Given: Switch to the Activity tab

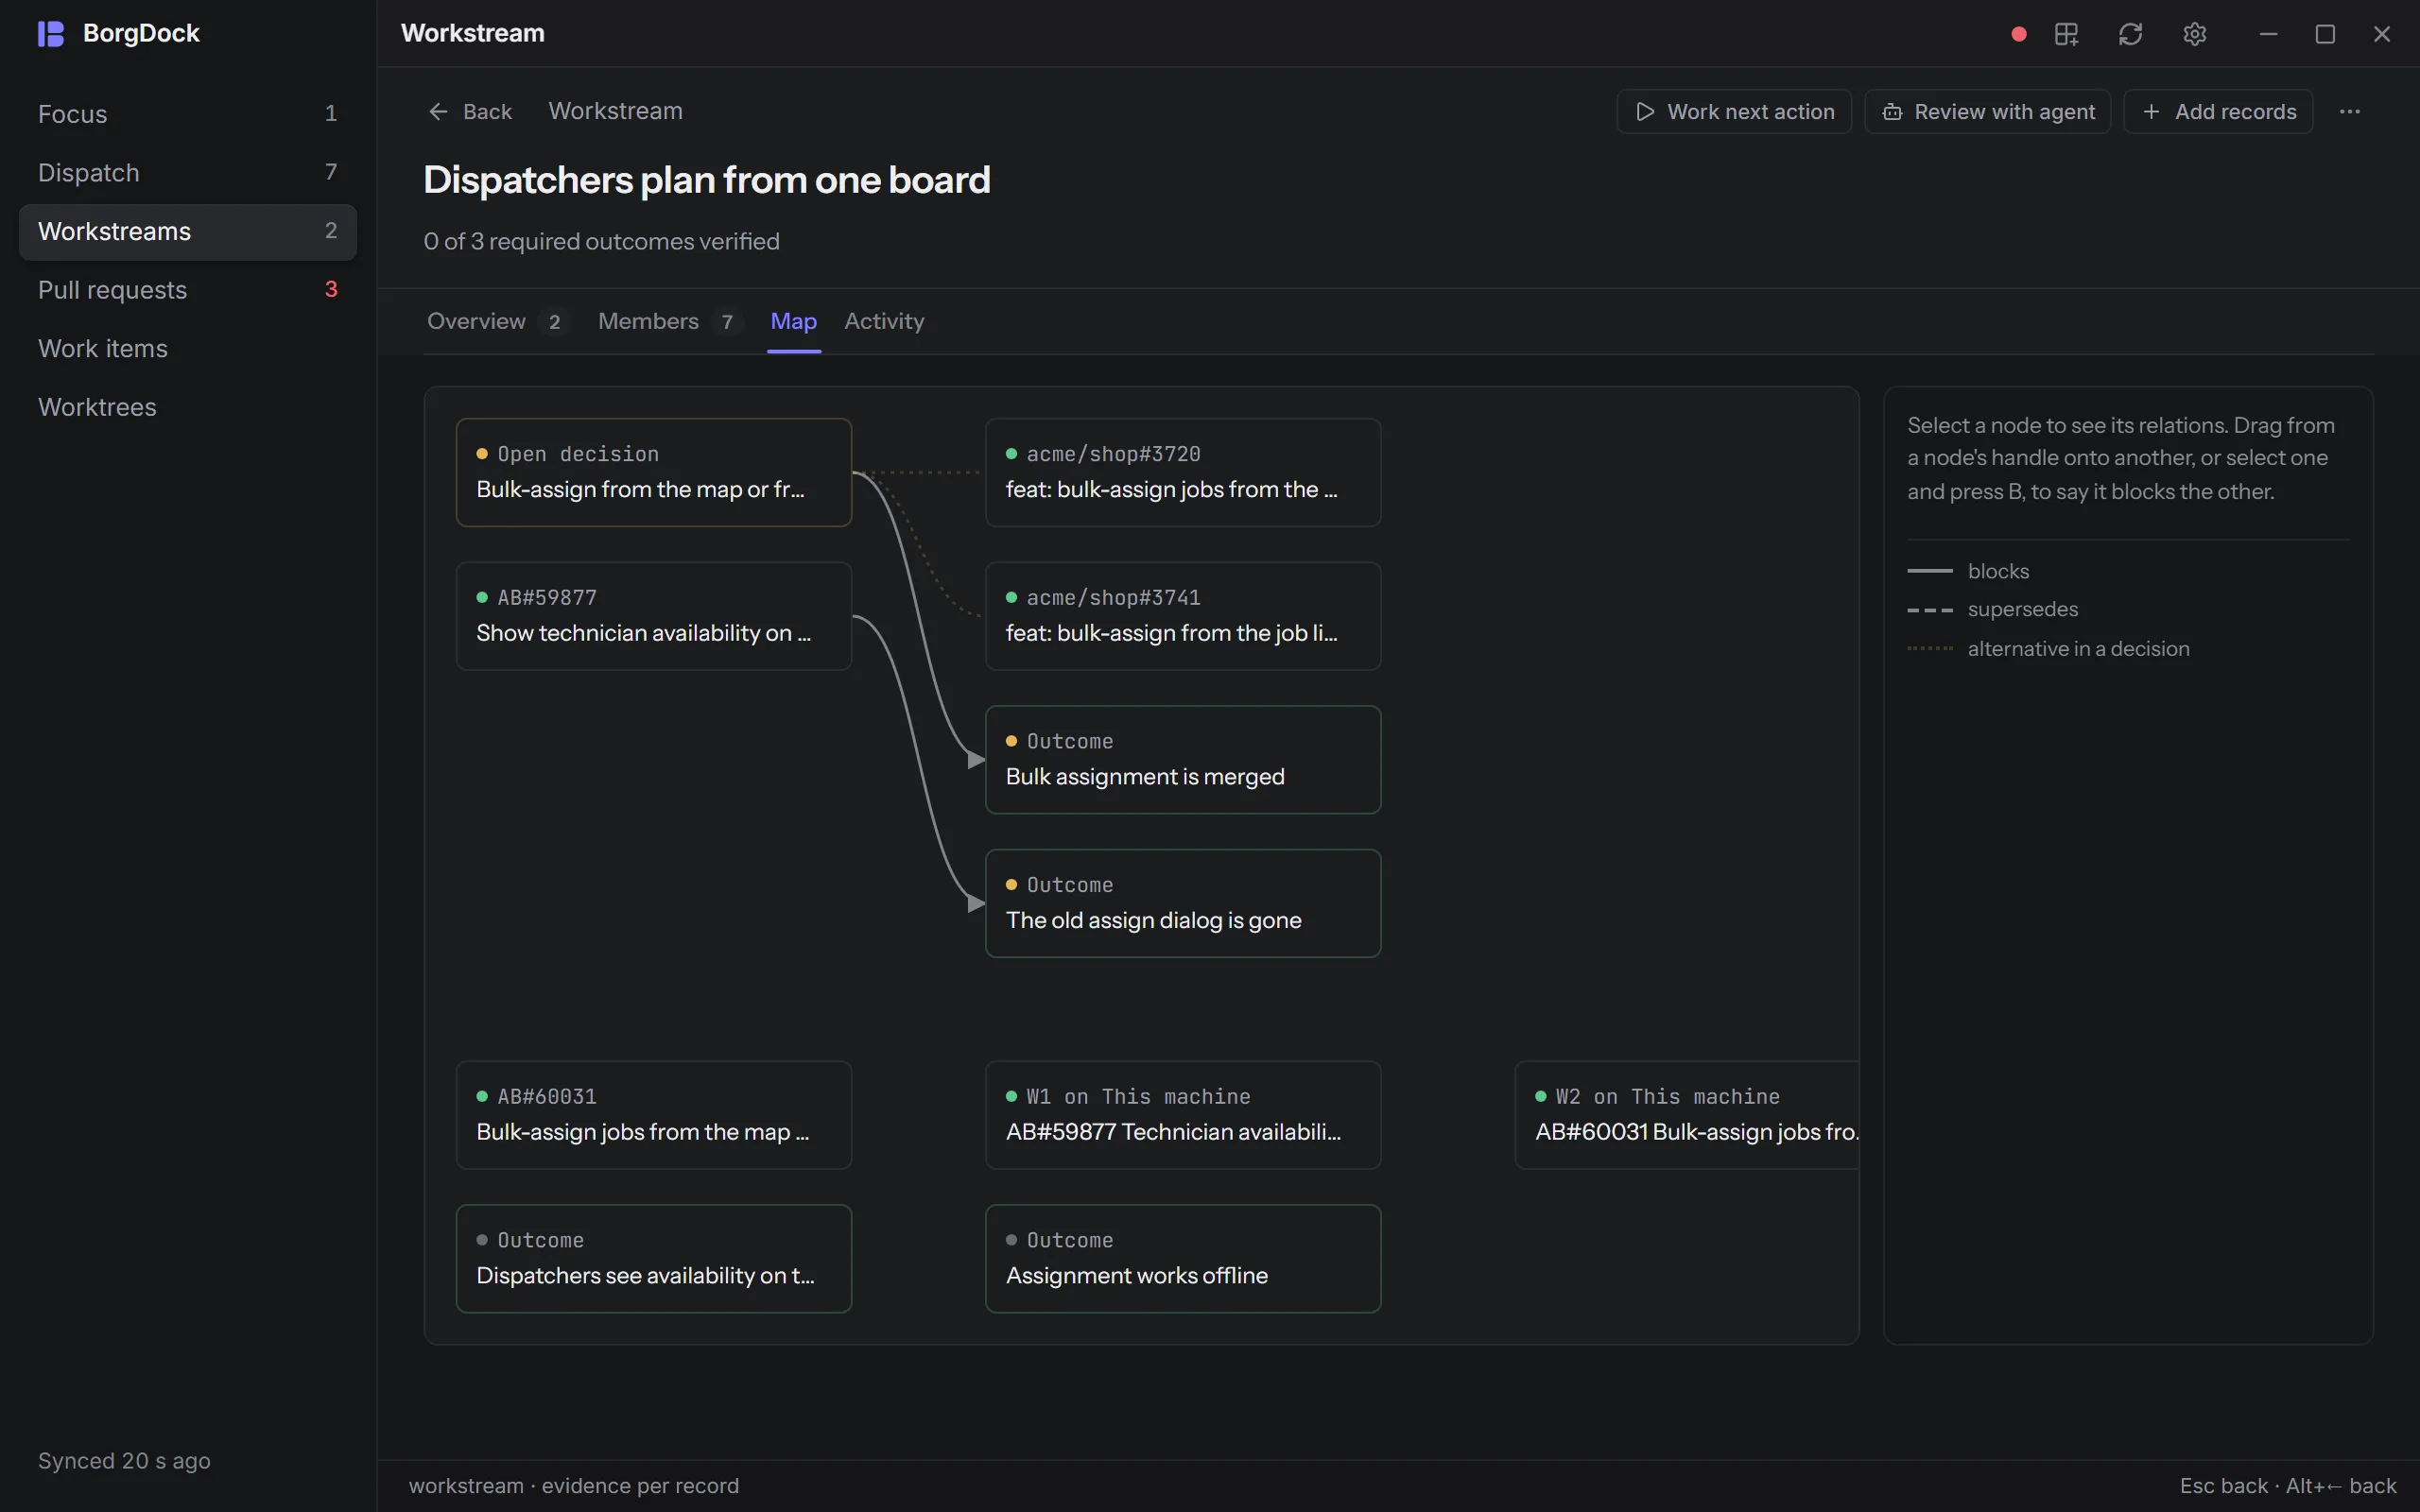Looking at the screenshot, I should (x=884, y=322).
